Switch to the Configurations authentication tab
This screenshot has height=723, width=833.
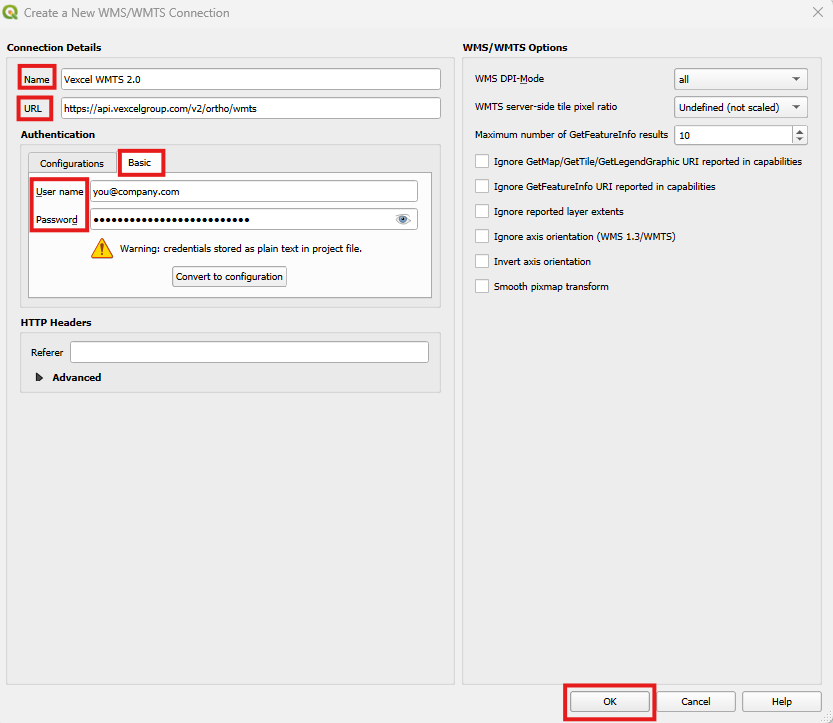pos(72,164)
